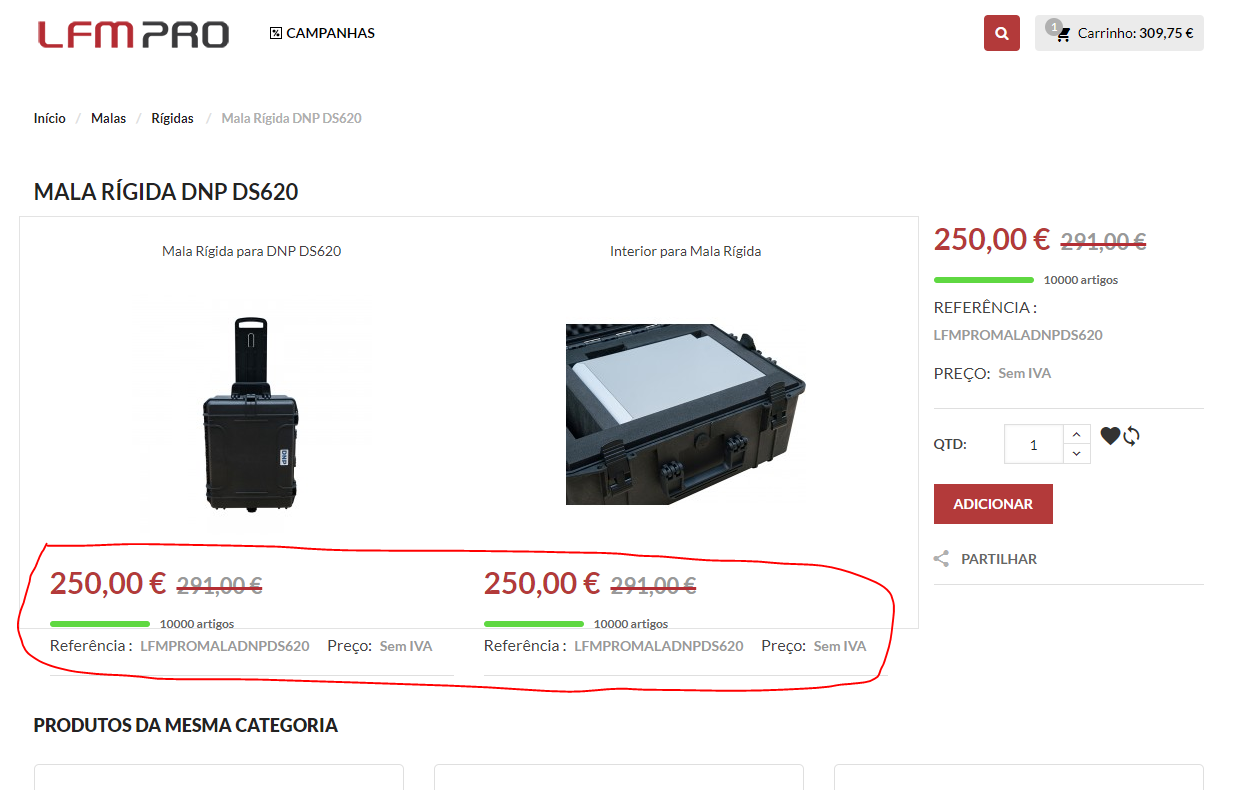Click the 'Interior para Mala Rígida' title
This screenshot has height=790, width=1256.
[x=685, y=251]
